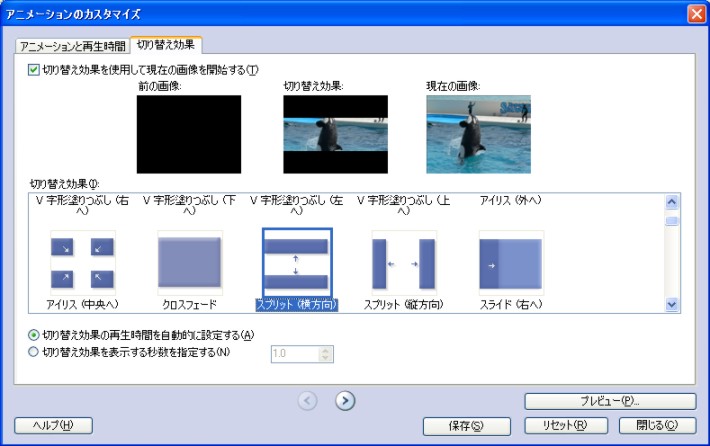Decrease seconds with spinner down arrow
The width and height of the screenshot is (710, 446).
point(325,358)
